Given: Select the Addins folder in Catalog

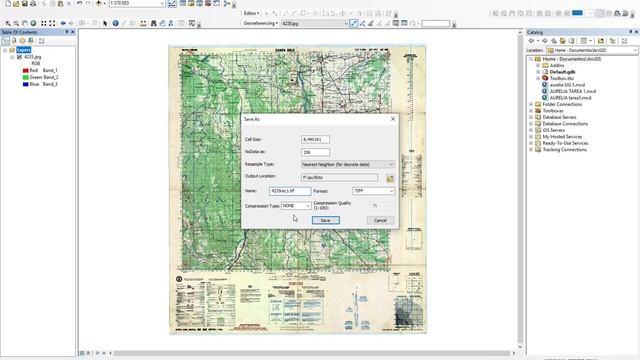Looking at the screenshot, I should pos(556,65).
